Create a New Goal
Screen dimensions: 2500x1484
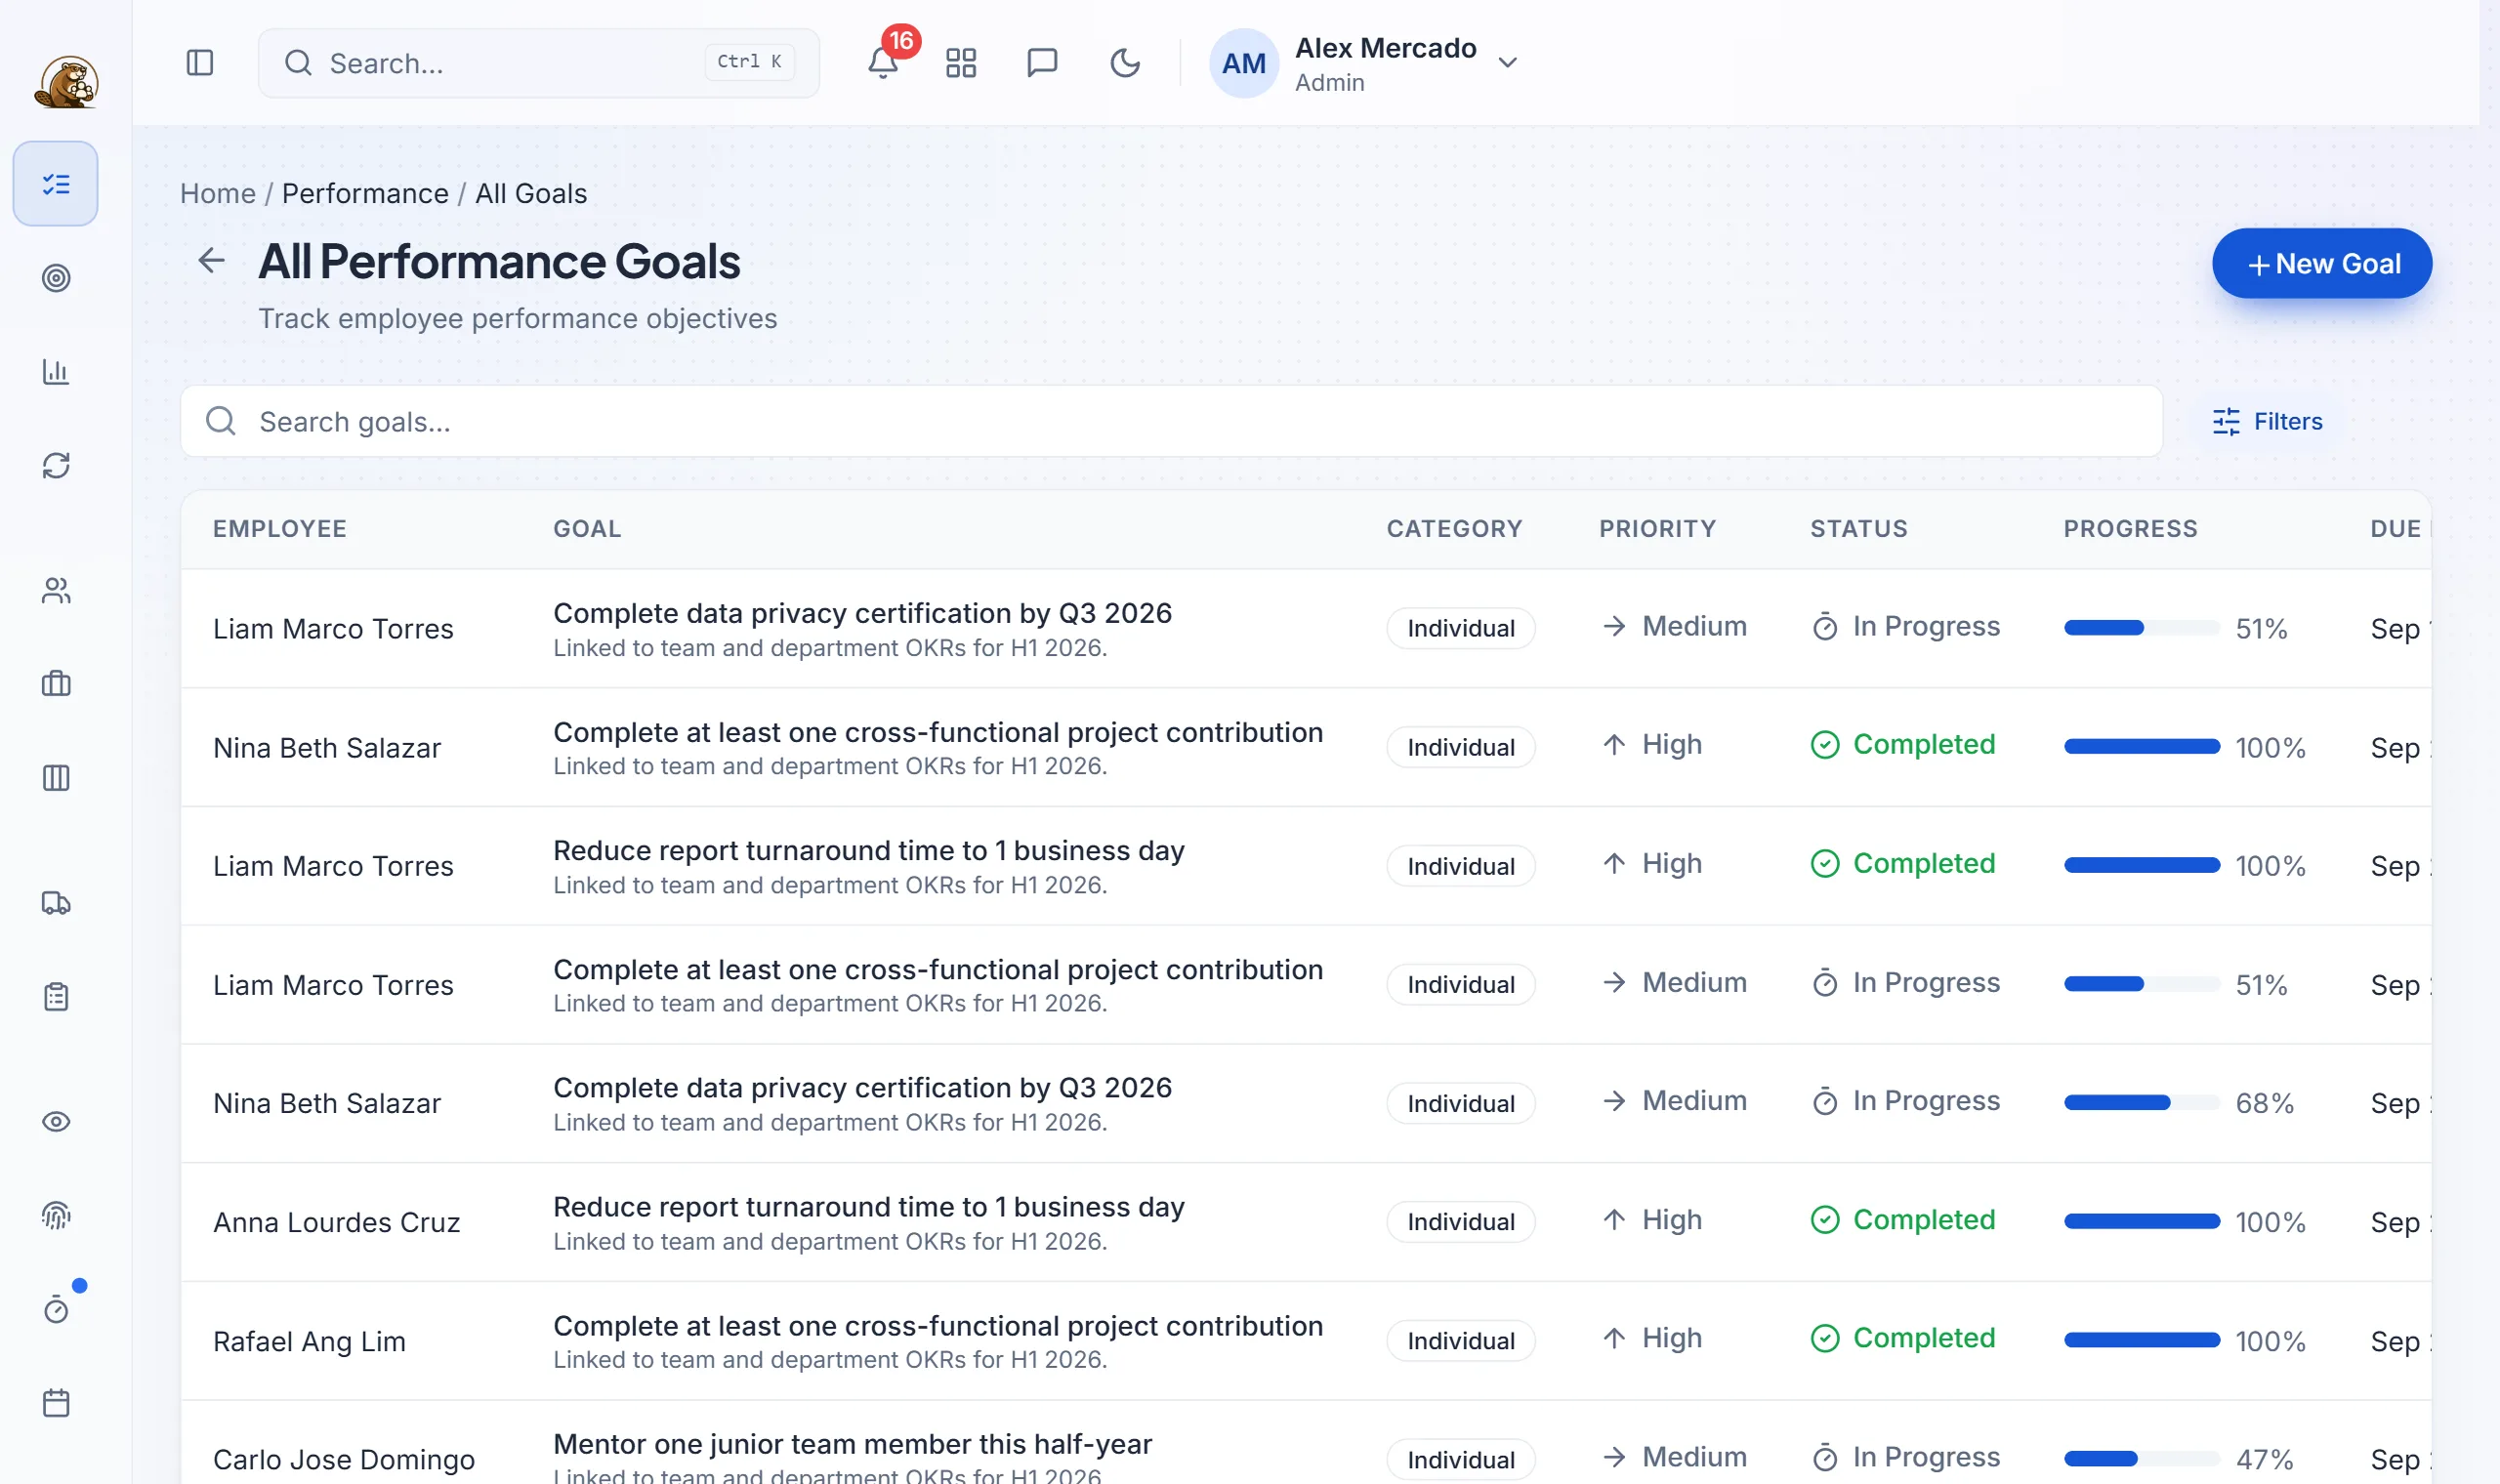2321,263
